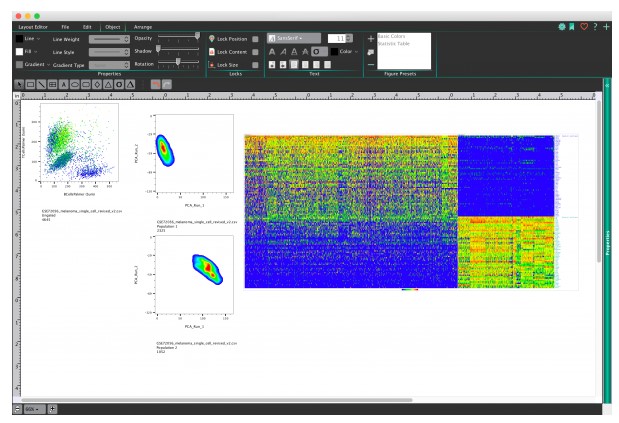Select the bold triangle tool
Screen dimensions: 619x423
tap(130, 84)
